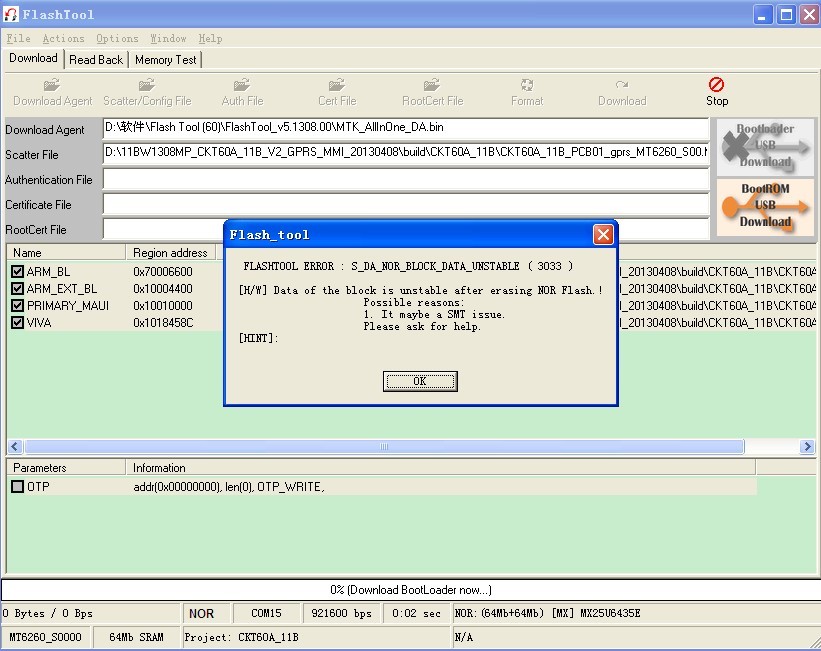Screen dimensions: 821x651
Task: Open the File menu
Action: click(x=18, y=38)
